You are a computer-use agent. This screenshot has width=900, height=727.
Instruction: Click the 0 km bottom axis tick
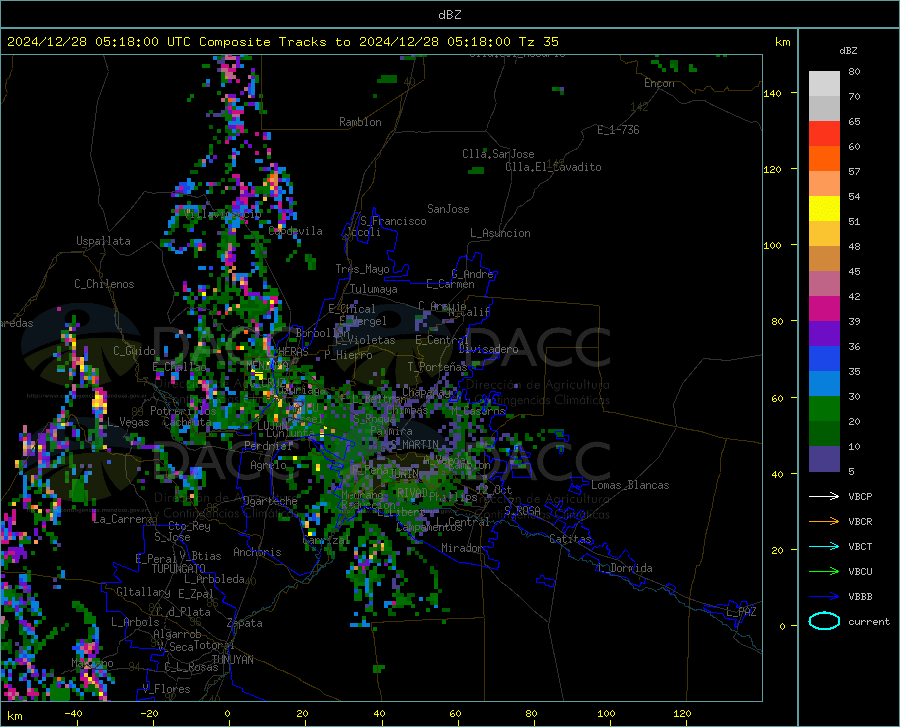tap(228, 713)
